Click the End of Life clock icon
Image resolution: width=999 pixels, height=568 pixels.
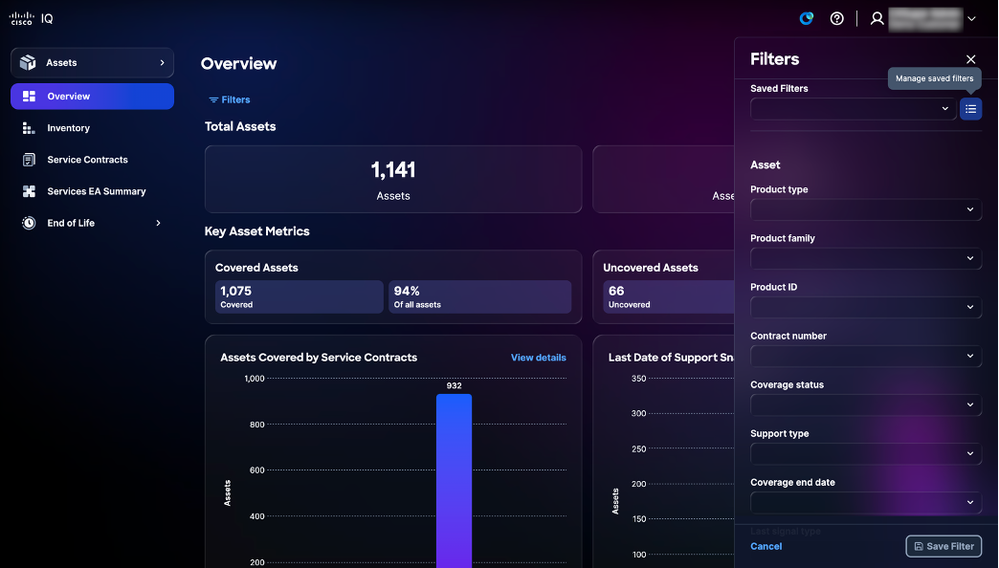[29, 223]
